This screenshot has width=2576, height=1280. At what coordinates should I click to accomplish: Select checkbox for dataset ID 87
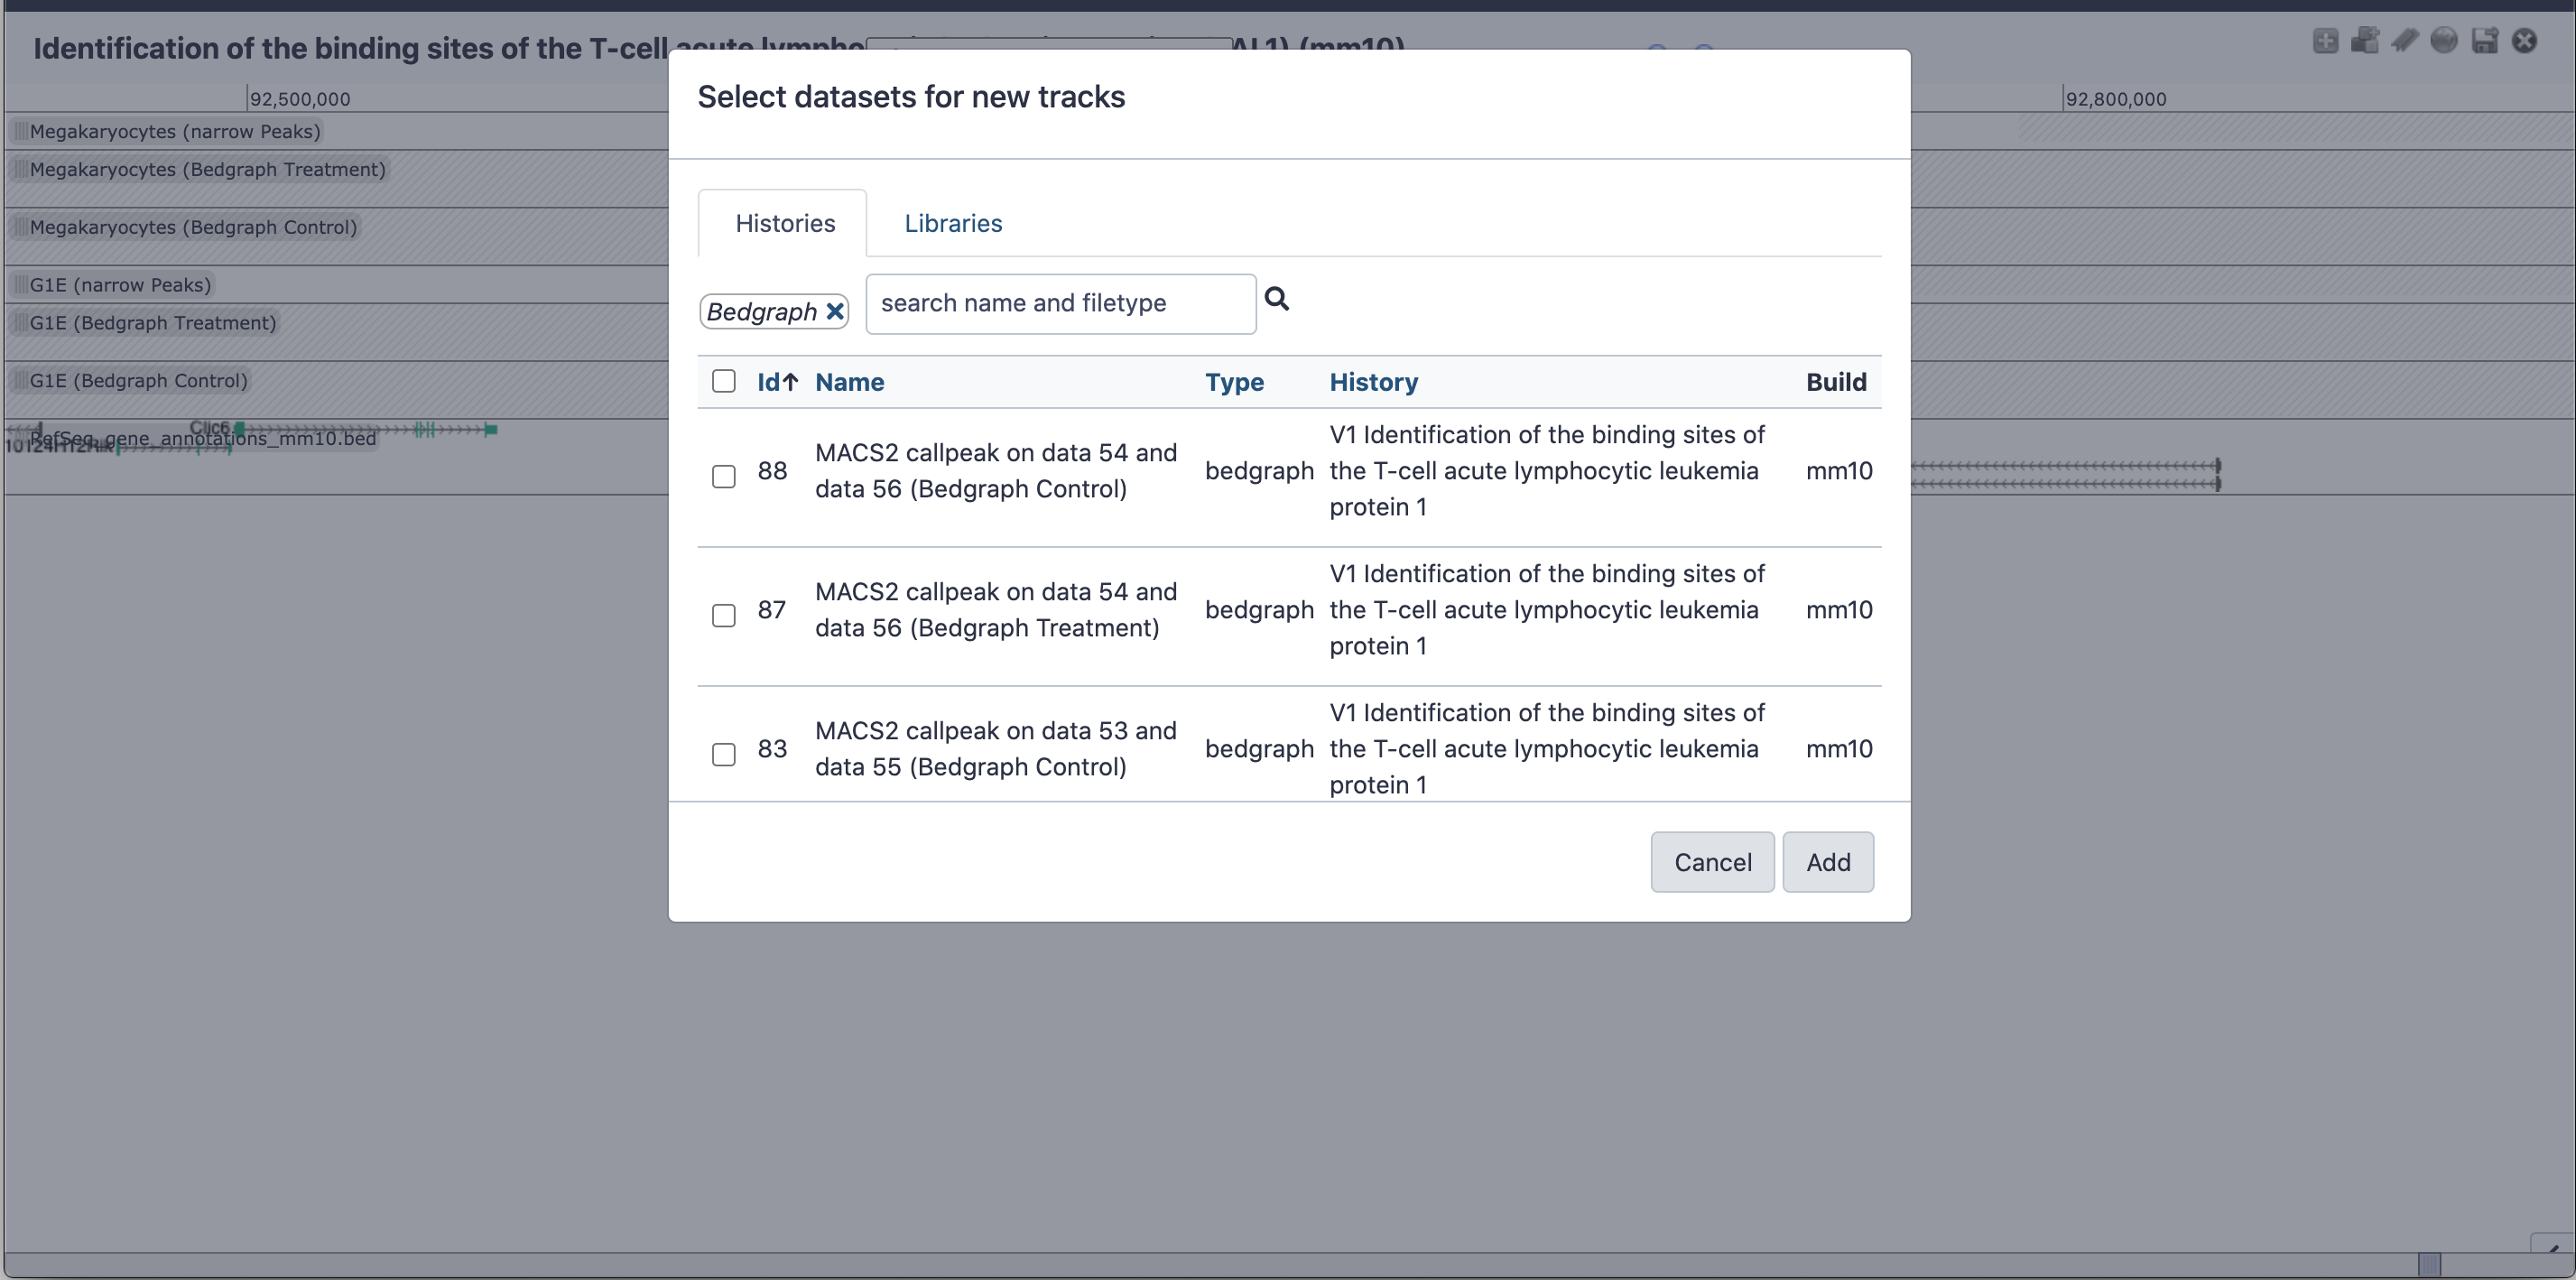[x=723, y=615]
